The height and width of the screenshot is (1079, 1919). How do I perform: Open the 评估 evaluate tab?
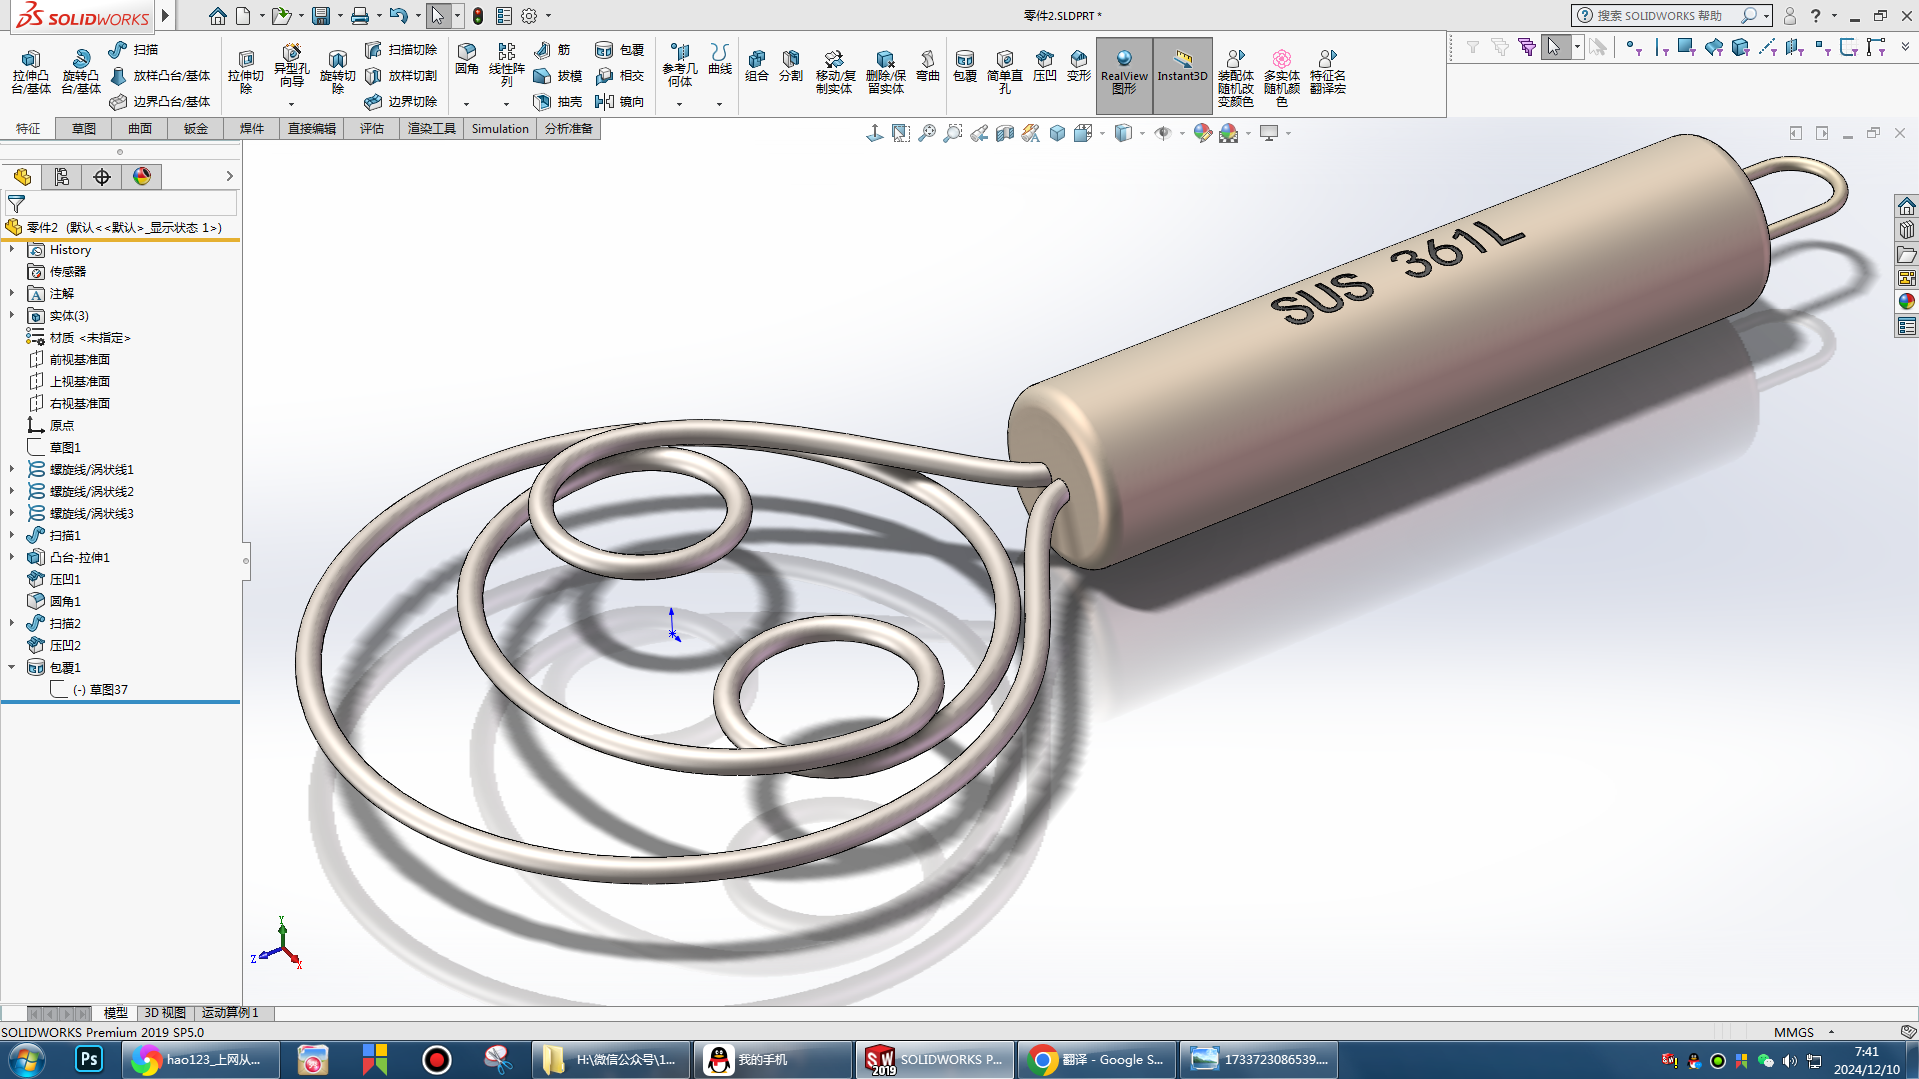[372, 129]
